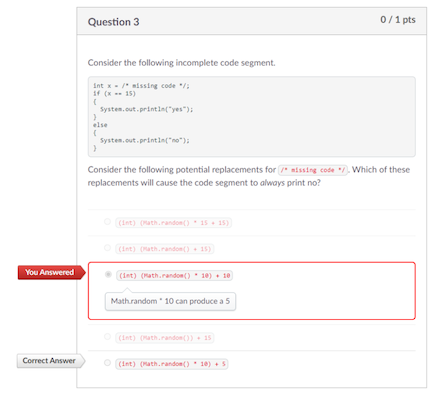Click 'Consider the following incomplete code segment.' text
The height and width of the screenshot is (393, 434).
(x=182, y=63)
